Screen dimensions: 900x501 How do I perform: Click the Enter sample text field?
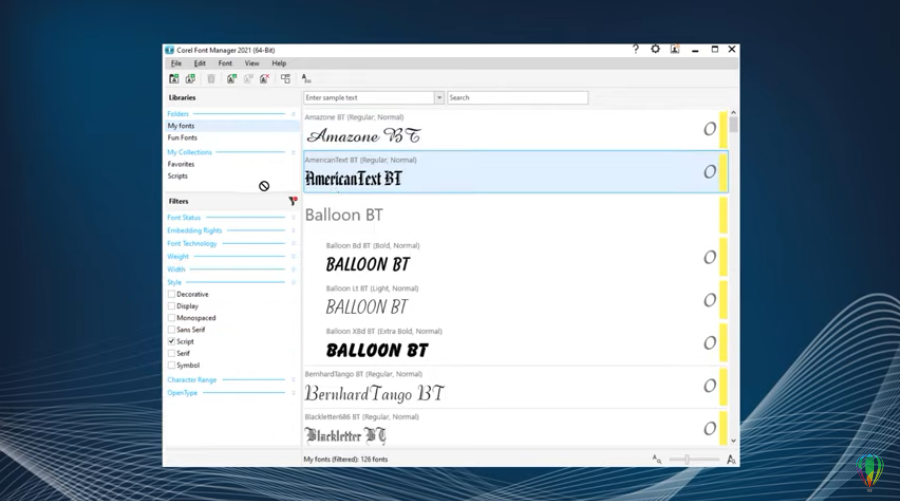(369, 98)
